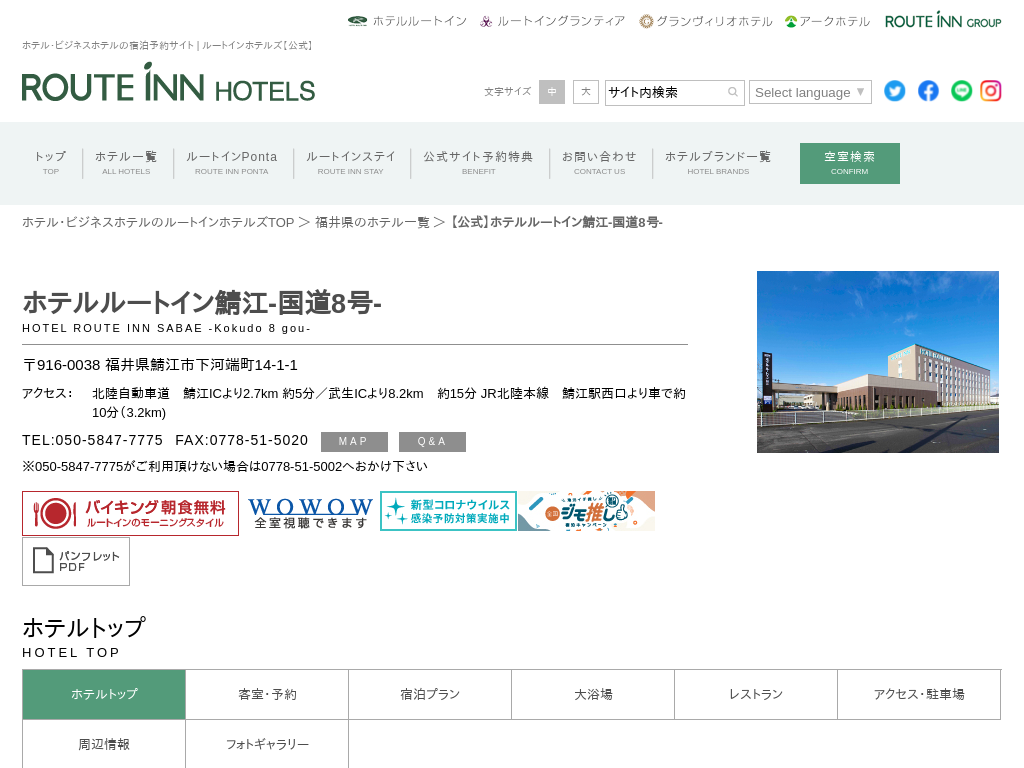
Task: Open ルートインPonta menu item
Action: coord(232,163)
